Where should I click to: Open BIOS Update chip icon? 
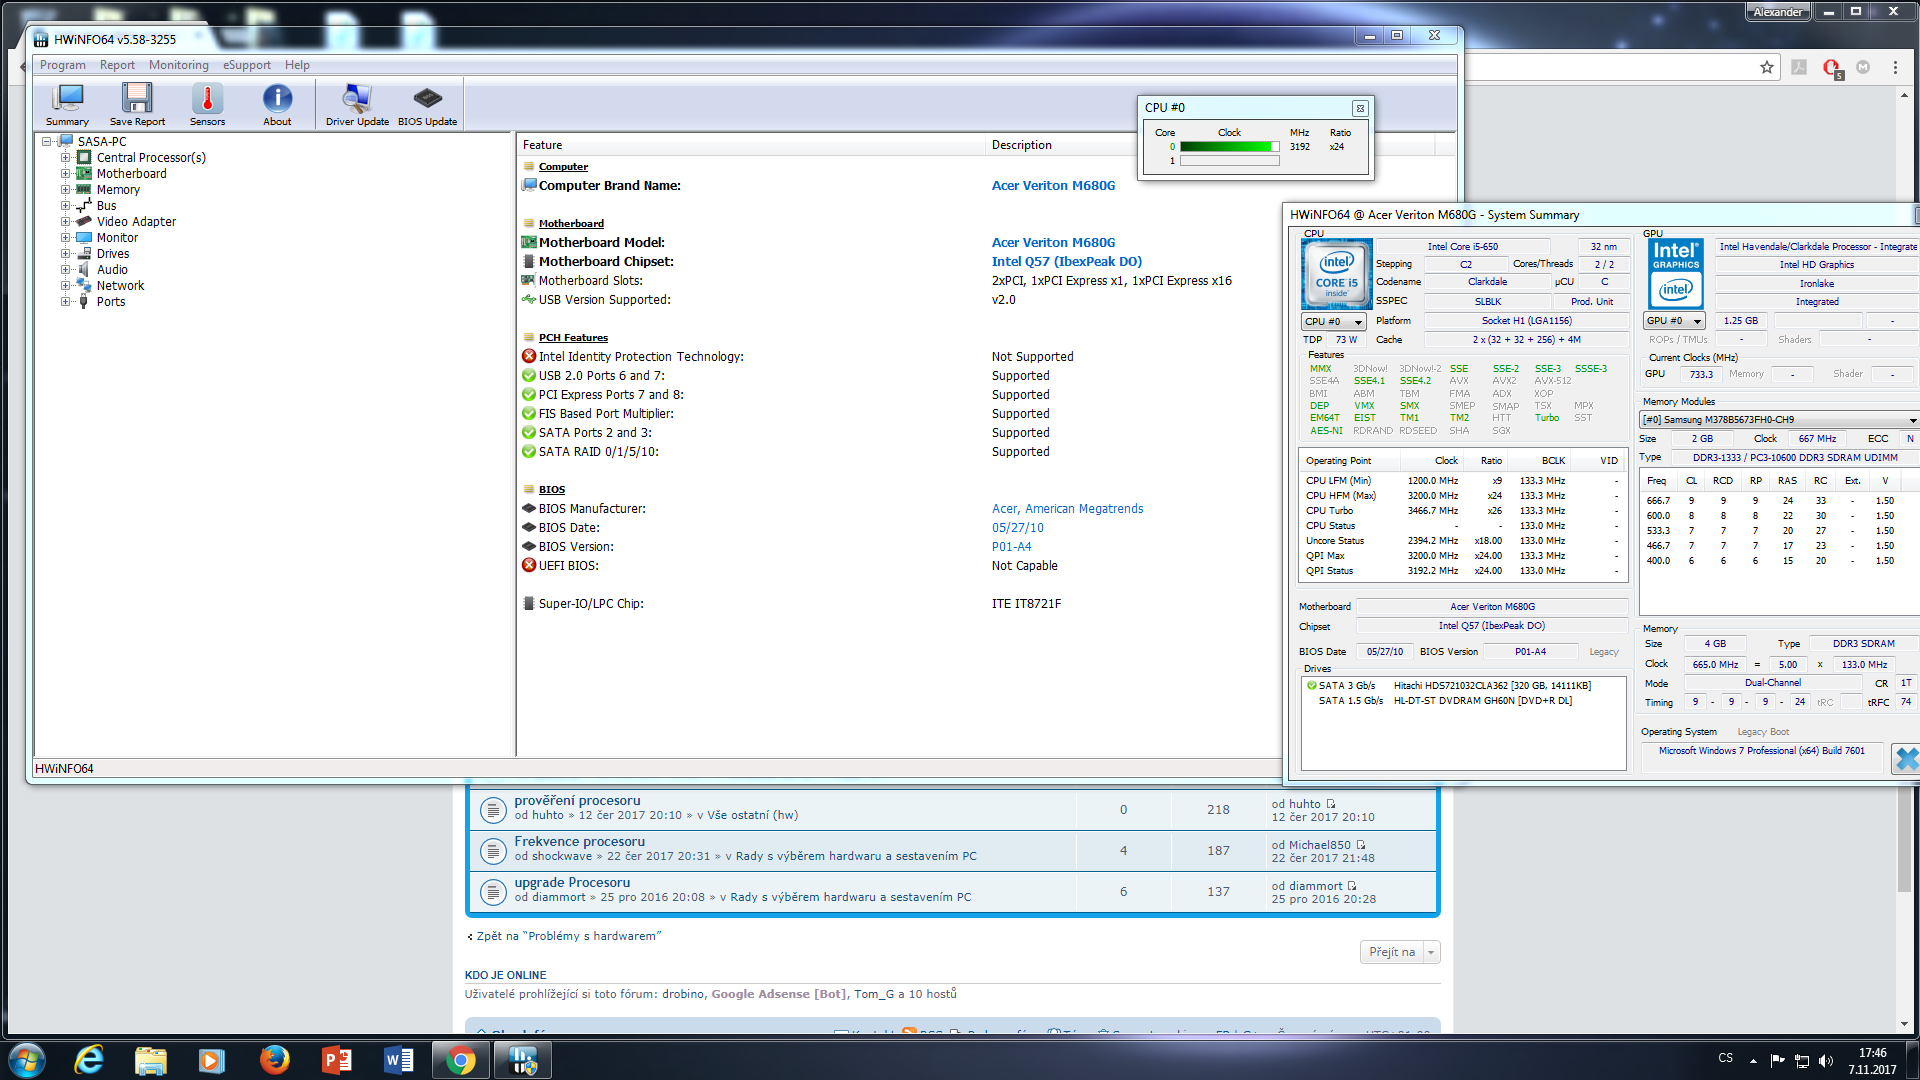tap(427, 104)
